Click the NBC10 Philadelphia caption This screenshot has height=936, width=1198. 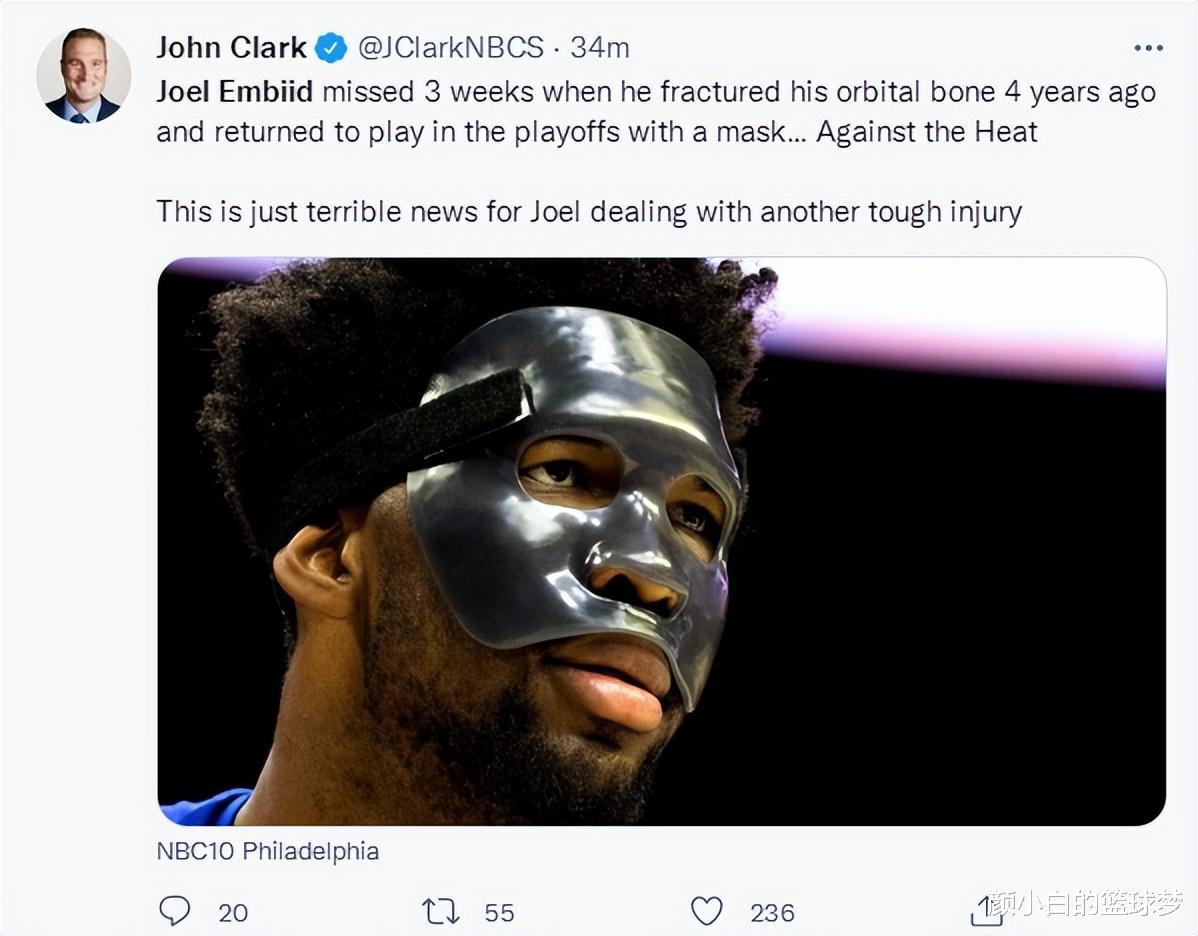(267, 850)
